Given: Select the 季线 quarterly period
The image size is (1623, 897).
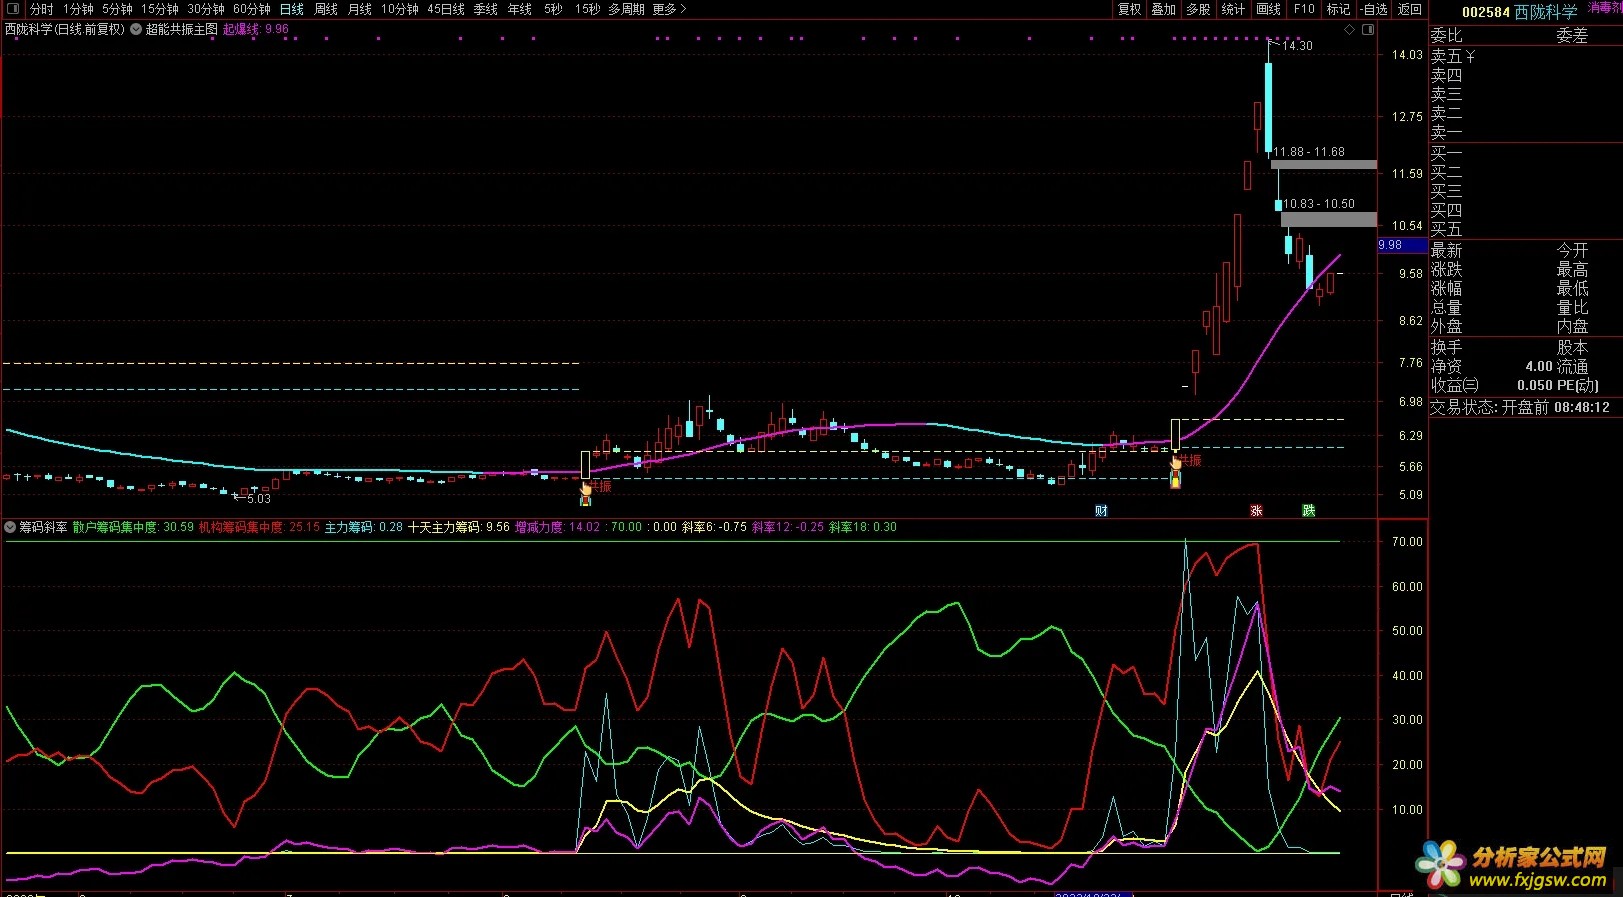Looking at the screenshot, I should click(x=486, y=9).
